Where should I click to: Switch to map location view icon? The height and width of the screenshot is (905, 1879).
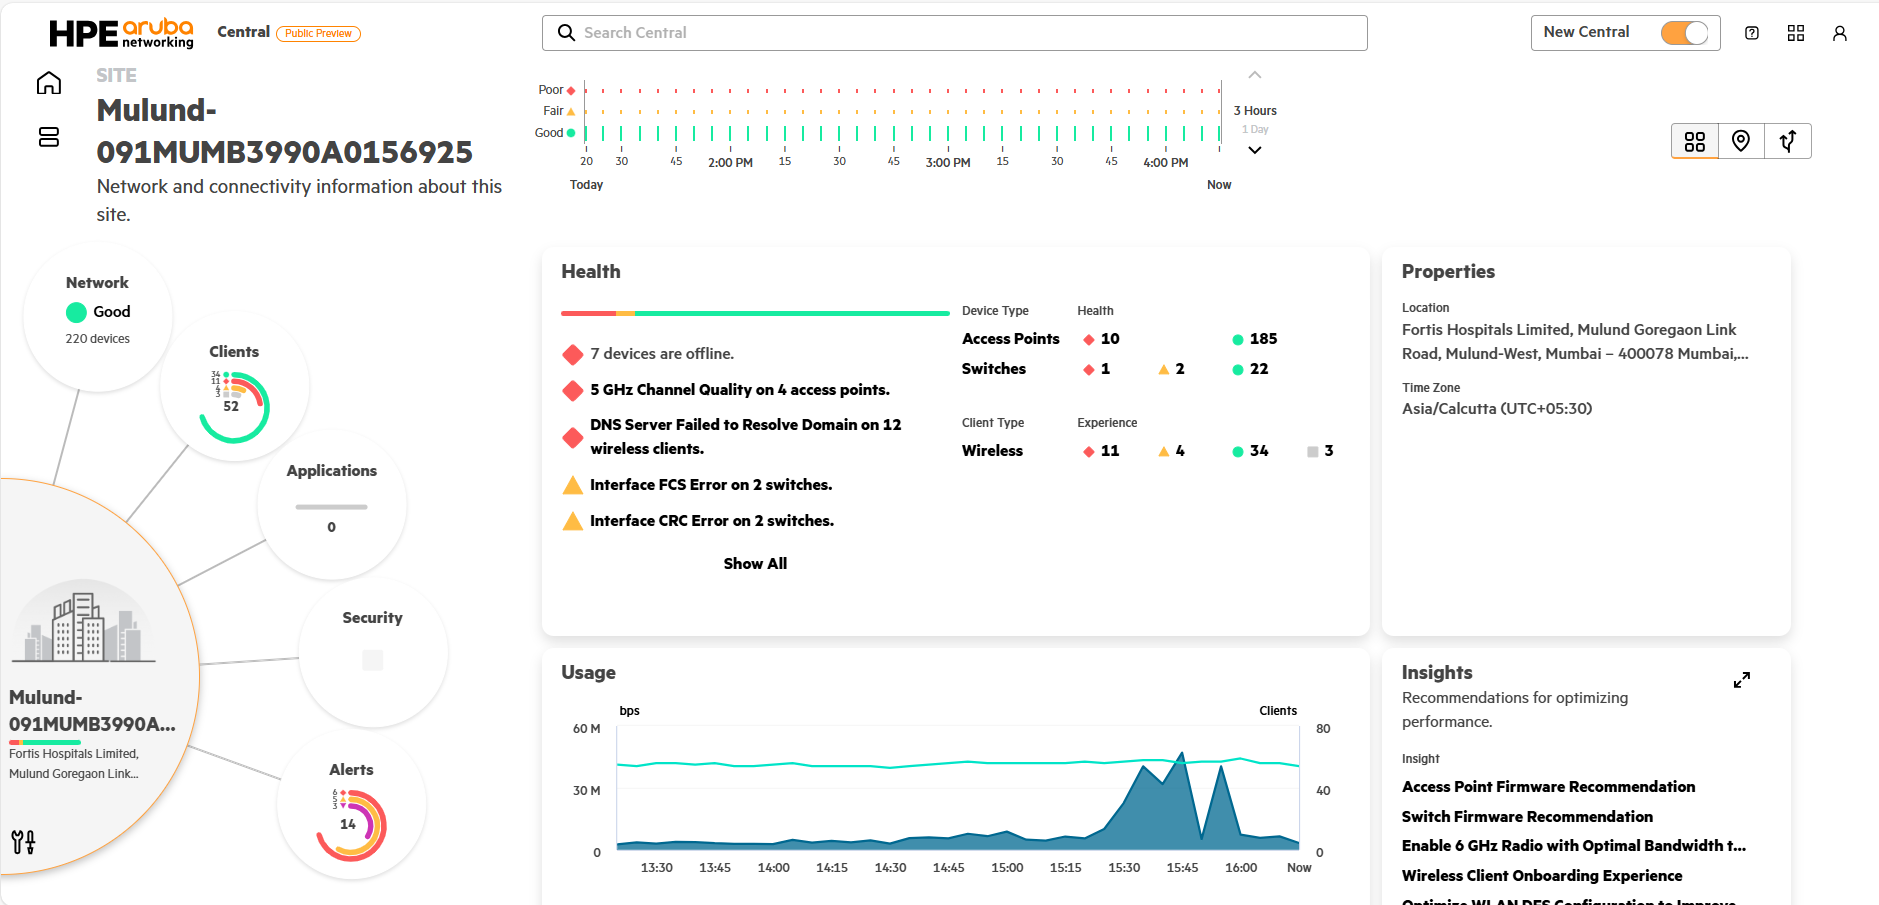pos(1740,141)
